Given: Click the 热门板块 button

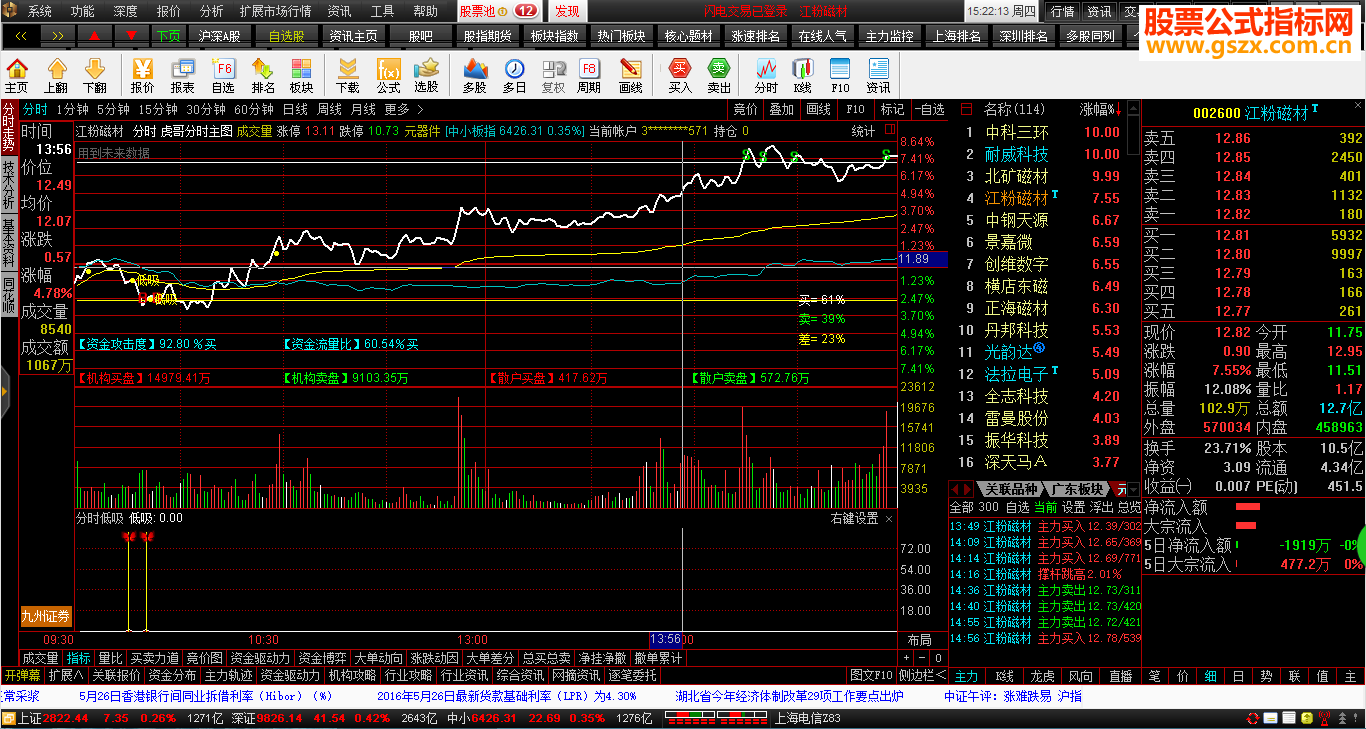Looking at the screenshot, I should point(621,35).
